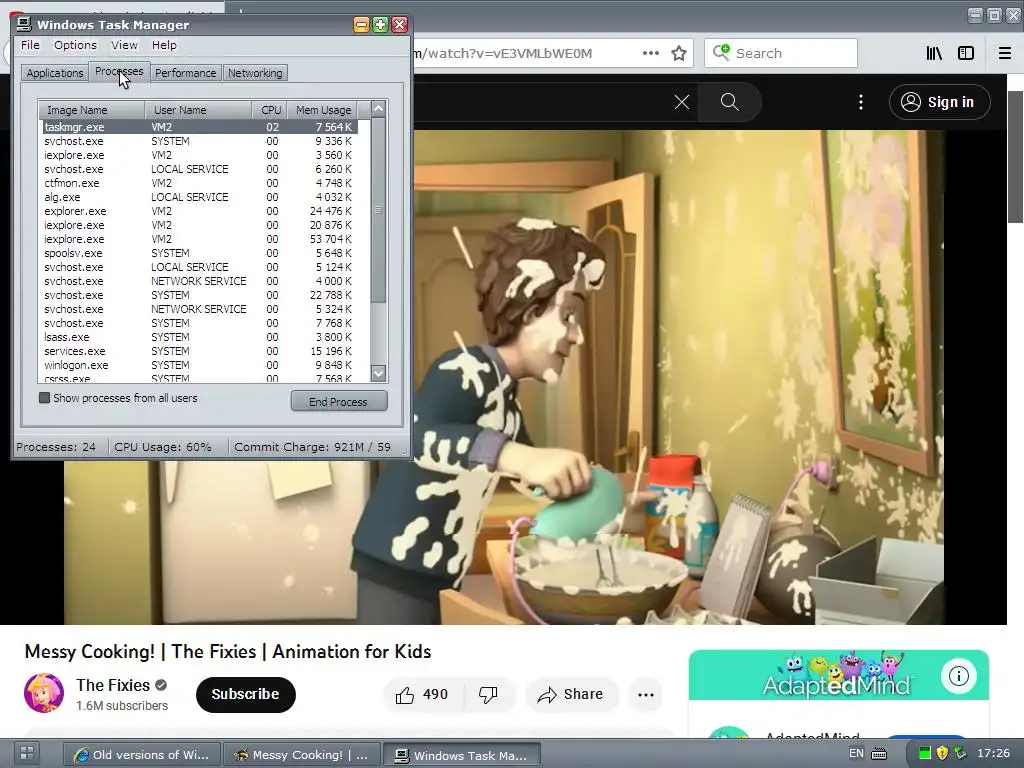1024x768 pixels.
Task: Open the AdaptedMind ad banner
Action: [839, 675]
